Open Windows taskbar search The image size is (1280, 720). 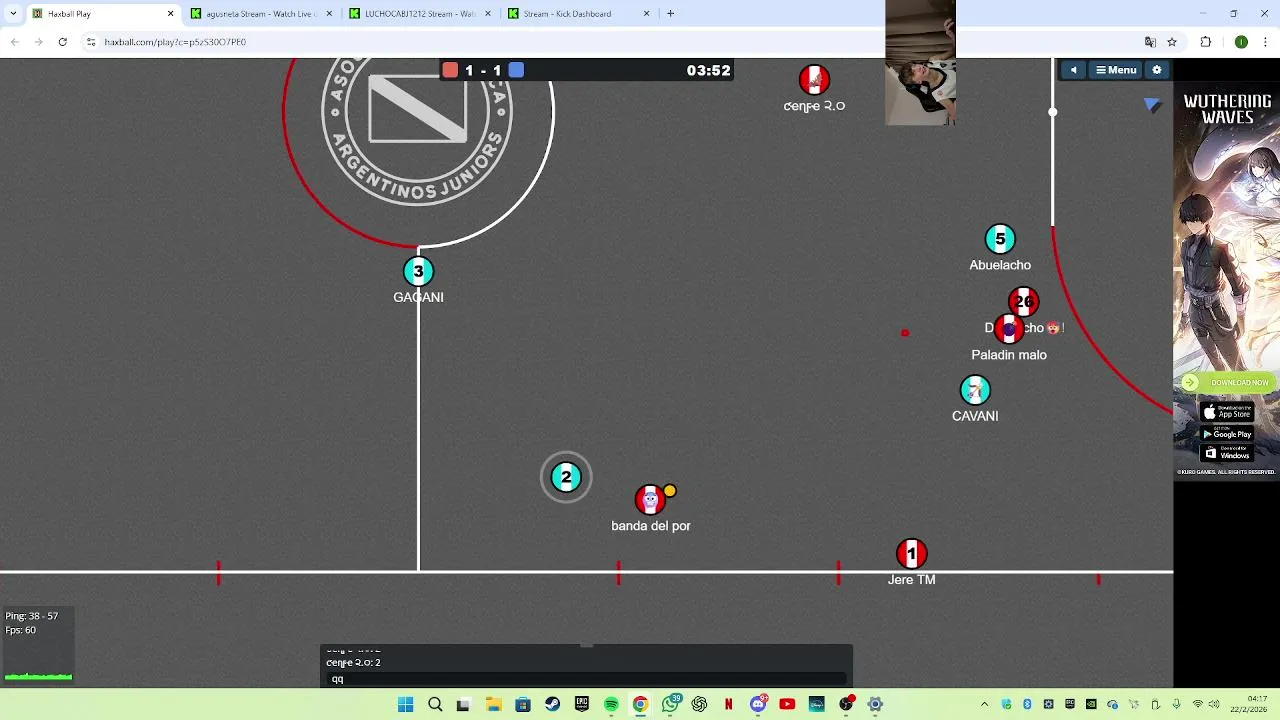point(435,704)
